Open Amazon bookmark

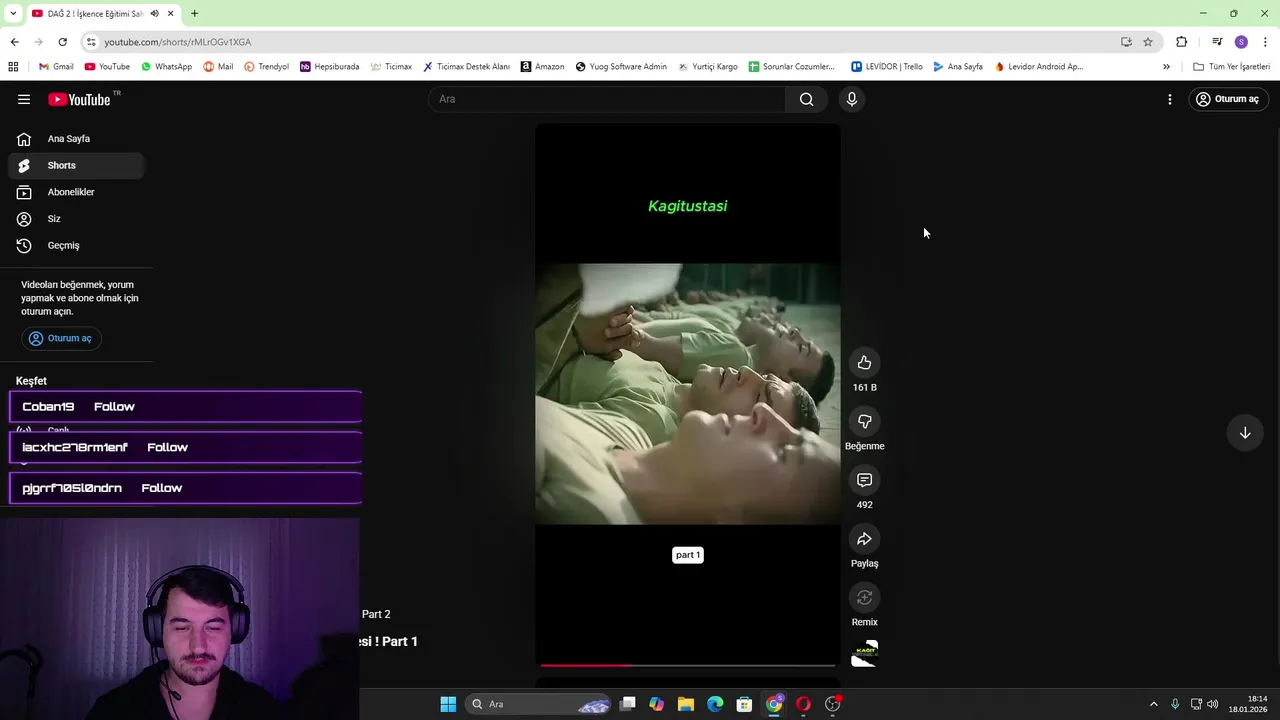pos(542,67)
